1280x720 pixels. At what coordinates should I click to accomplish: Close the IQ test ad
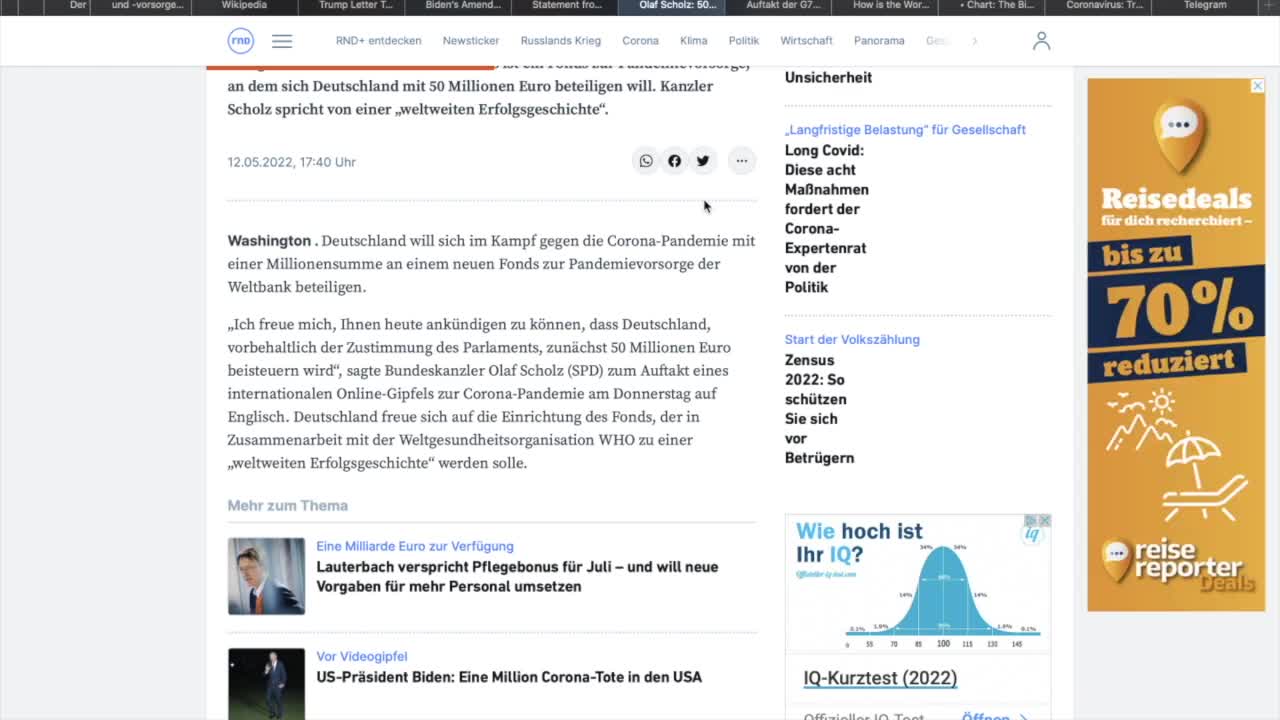[1045, 521]
